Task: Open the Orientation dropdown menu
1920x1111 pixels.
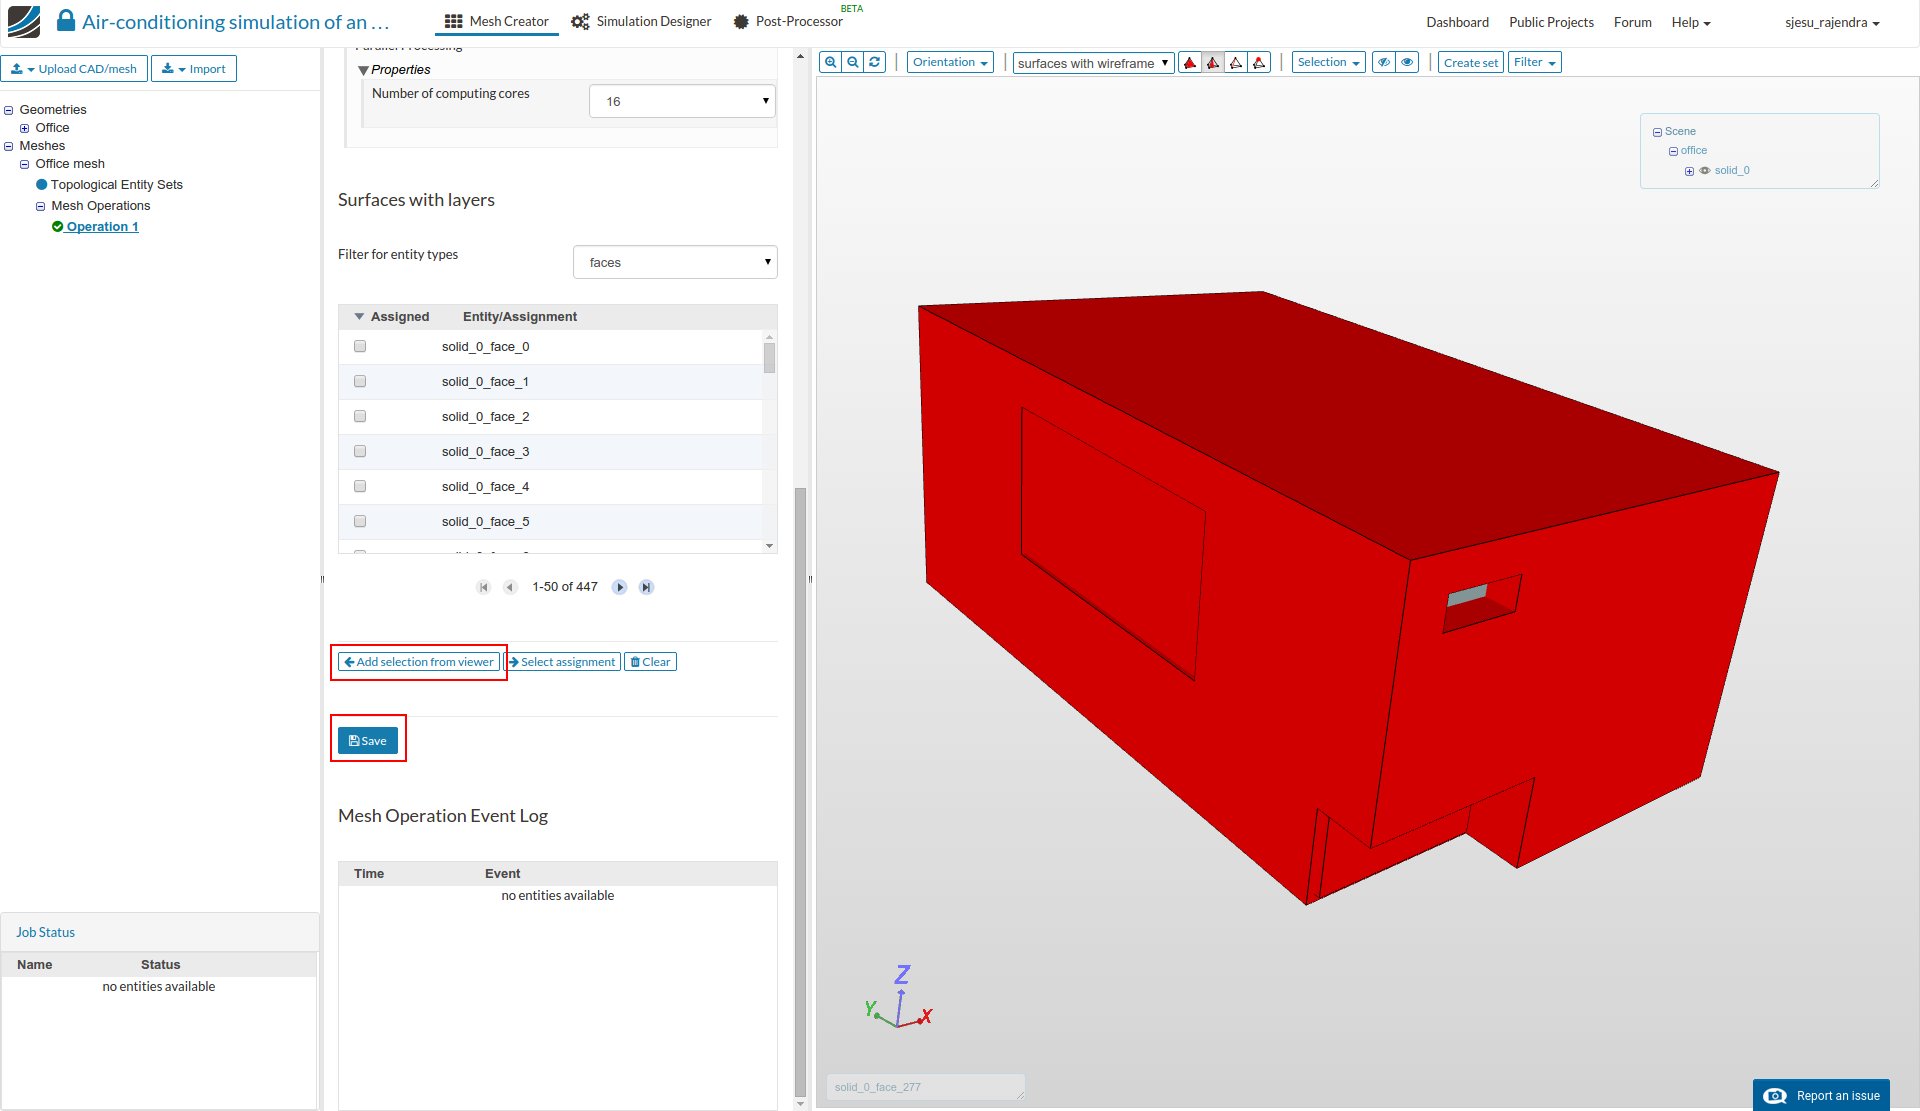Action: click(950, 62)
